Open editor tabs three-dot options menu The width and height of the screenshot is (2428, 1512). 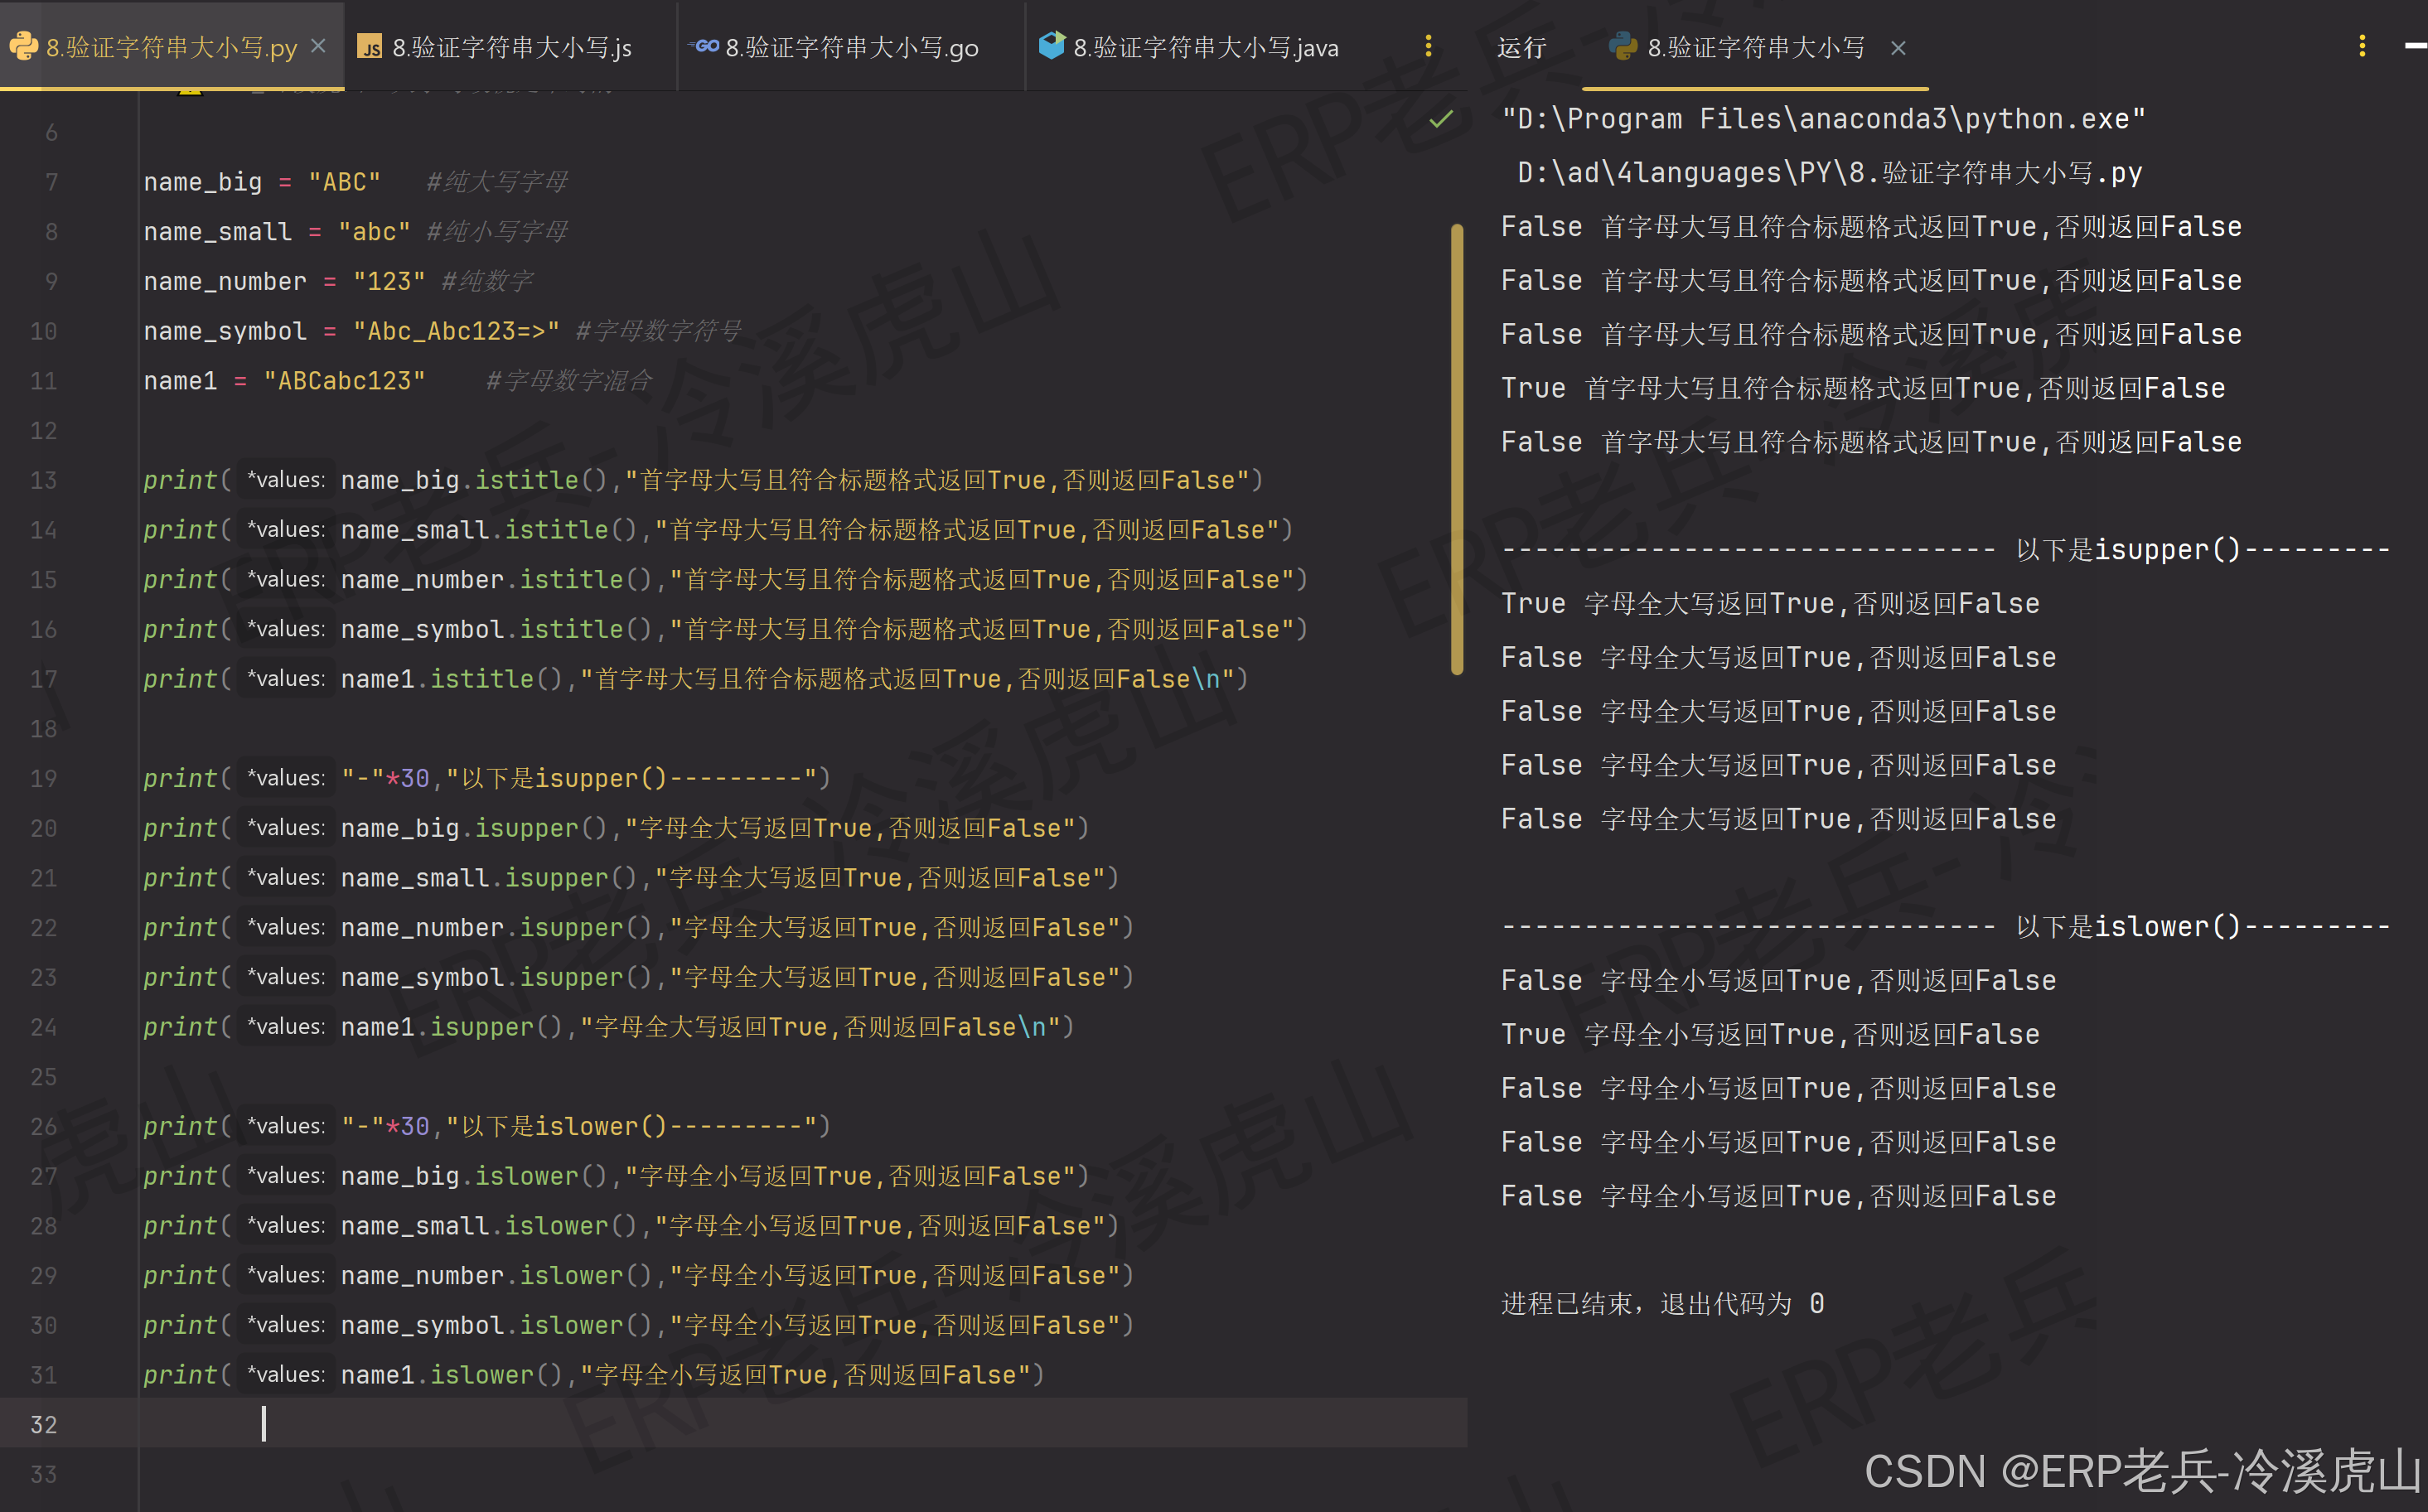click(1427, 46)
